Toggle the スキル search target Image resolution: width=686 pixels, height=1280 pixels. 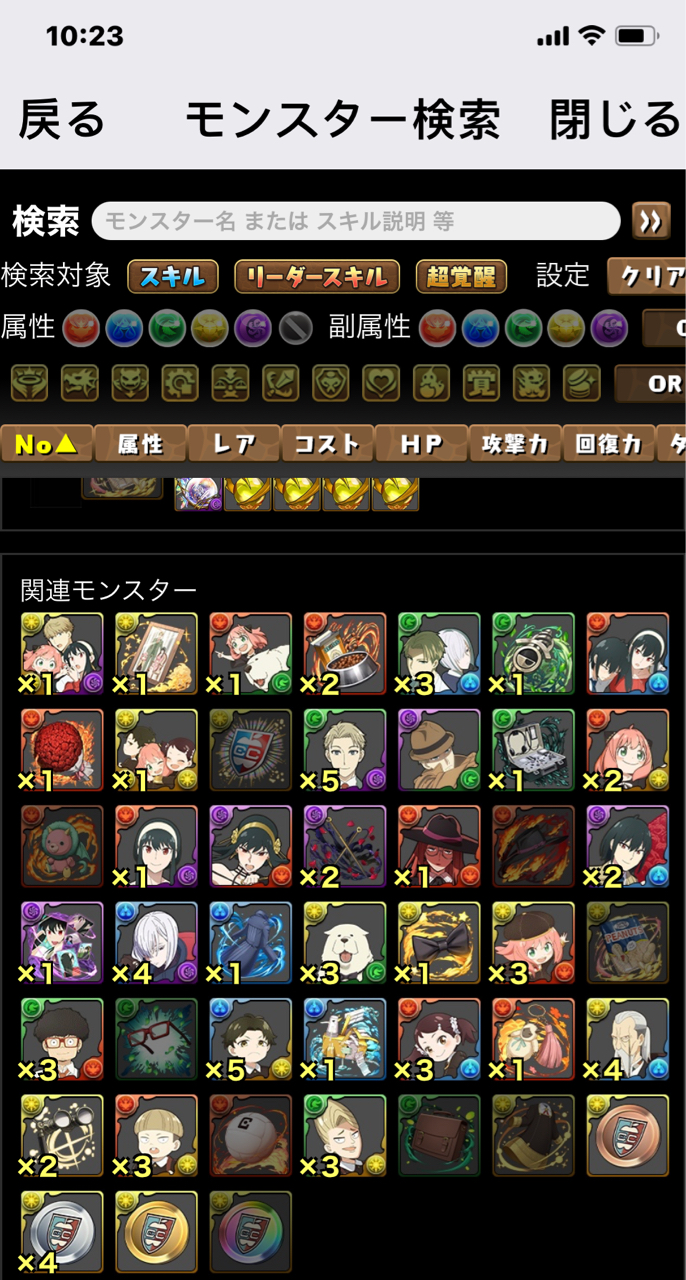click(x=173, y=276)
